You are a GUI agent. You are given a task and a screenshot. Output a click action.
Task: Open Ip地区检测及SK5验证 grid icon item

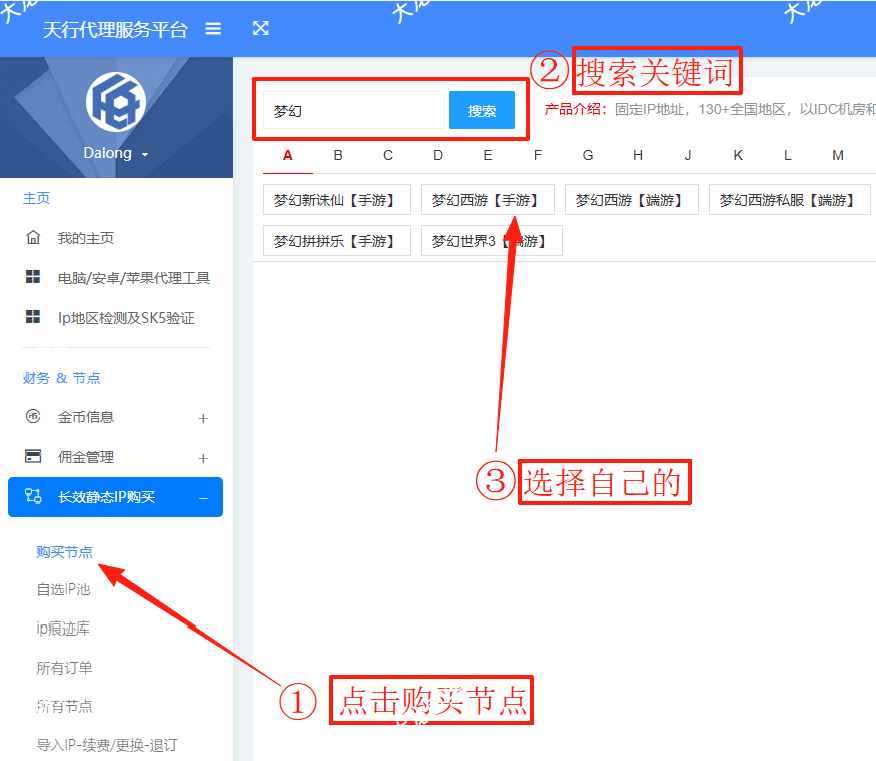[33, 318]
